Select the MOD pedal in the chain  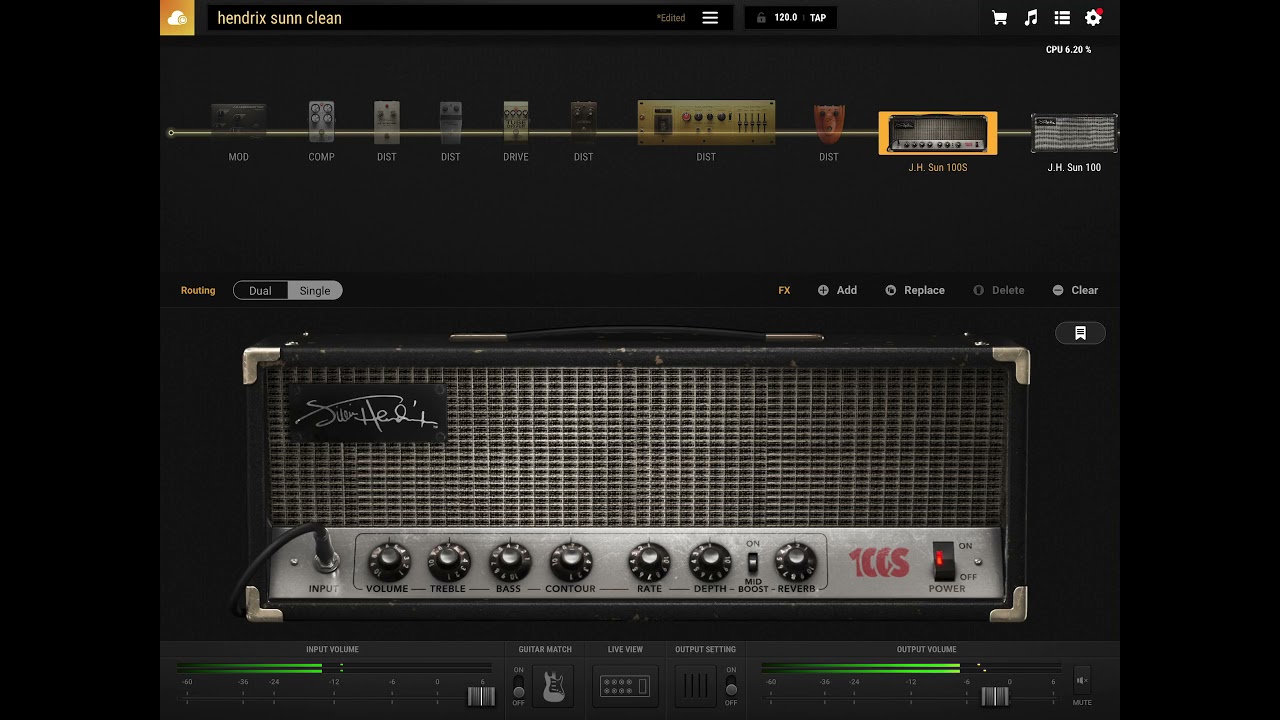click(238, 122)
